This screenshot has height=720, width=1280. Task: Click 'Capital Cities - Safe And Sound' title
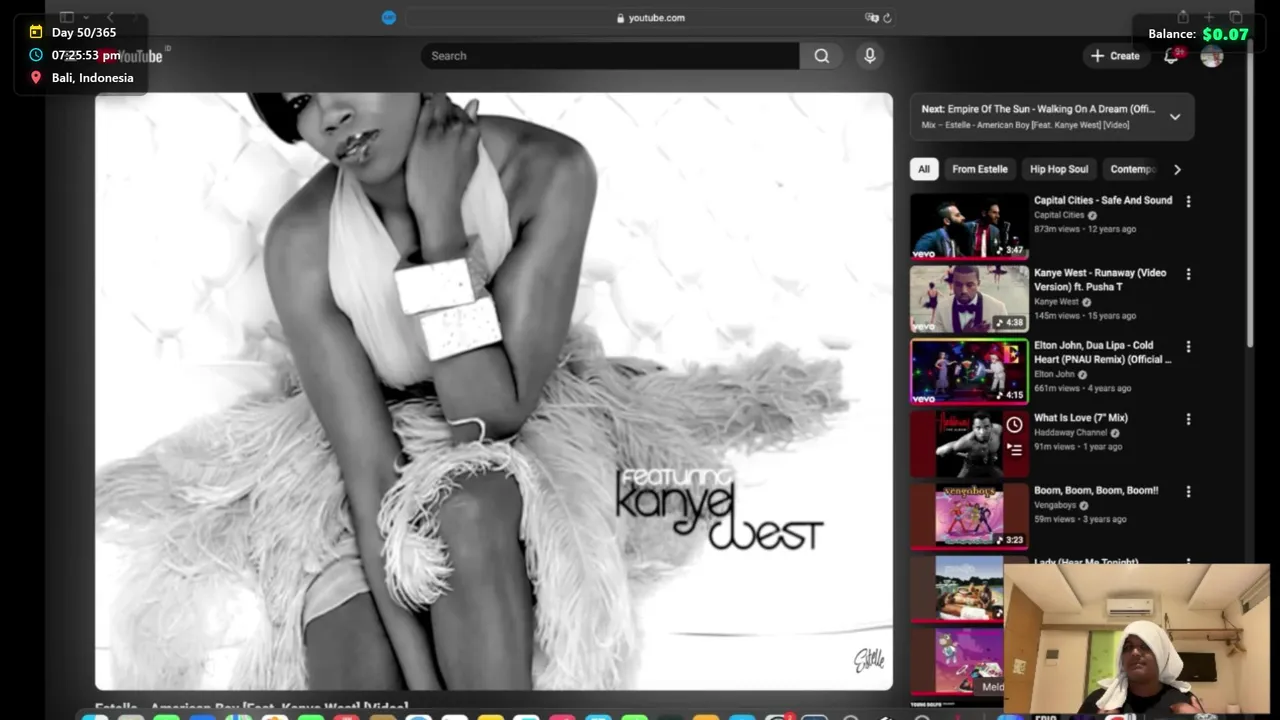1103,200
